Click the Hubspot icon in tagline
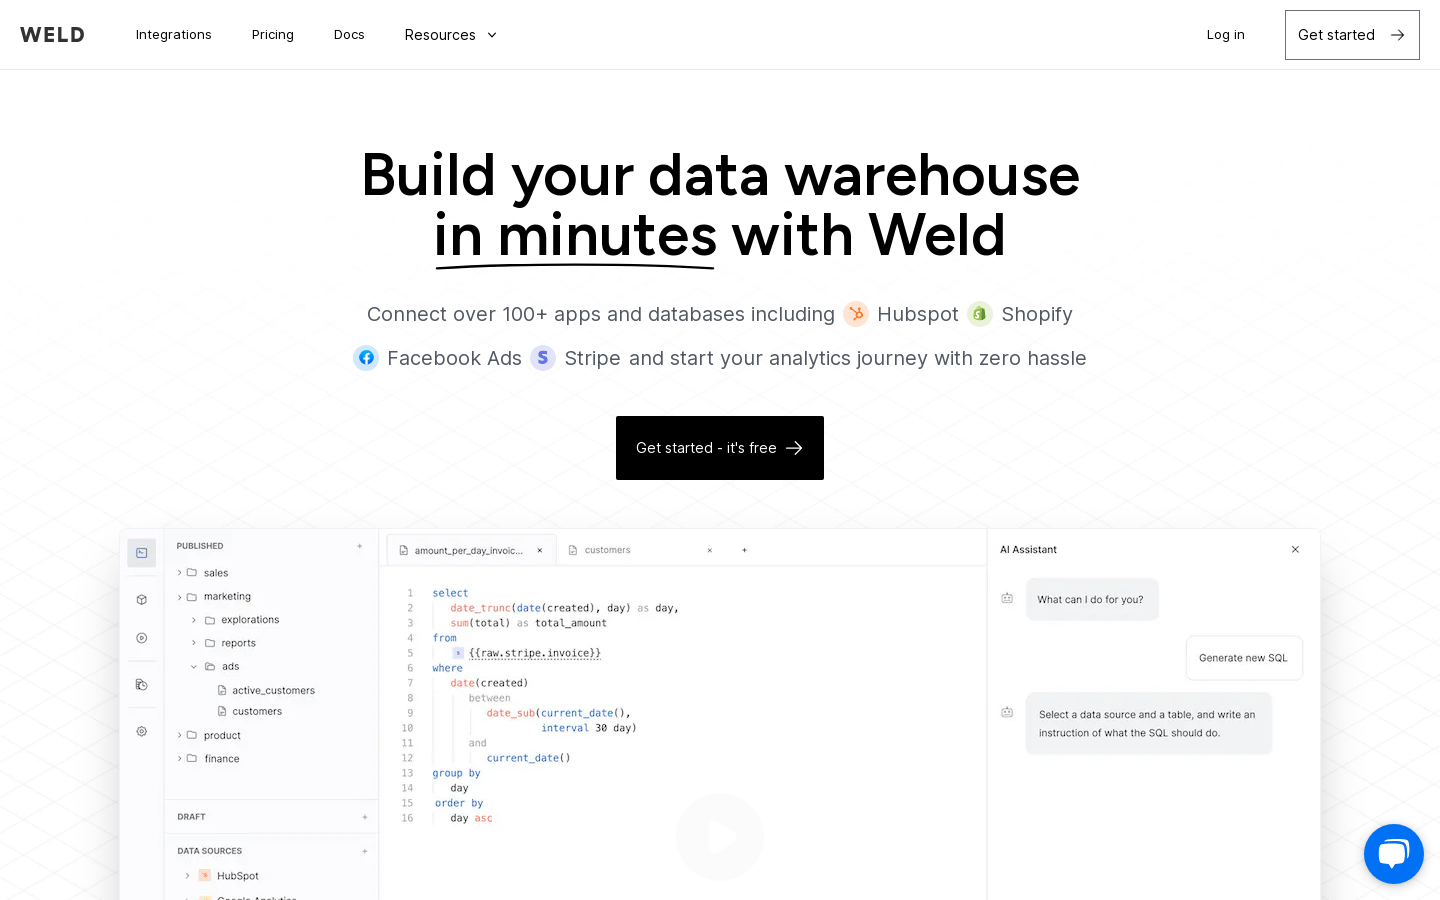 click(856, 314)
